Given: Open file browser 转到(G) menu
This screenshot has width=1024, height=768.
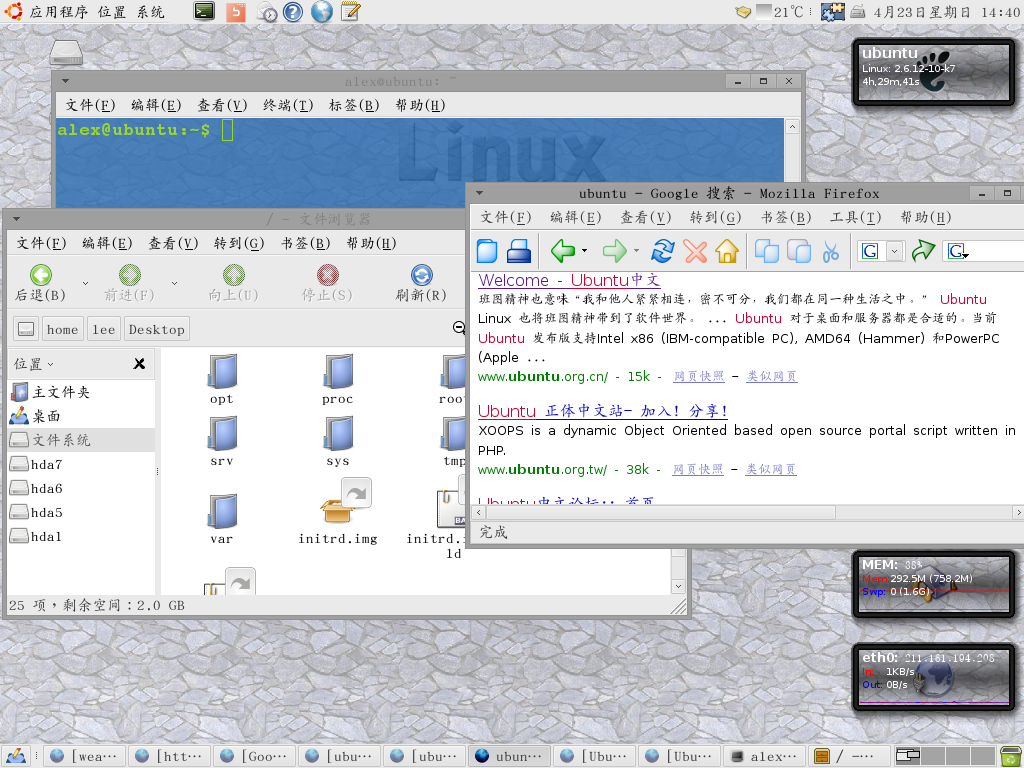Looking at the screenshot, I should click(239, 243).
